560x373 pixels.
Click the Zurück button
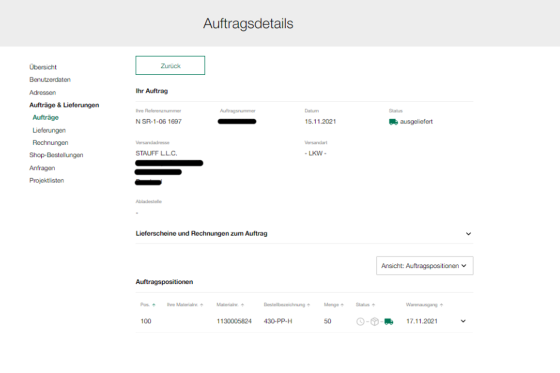170,65
